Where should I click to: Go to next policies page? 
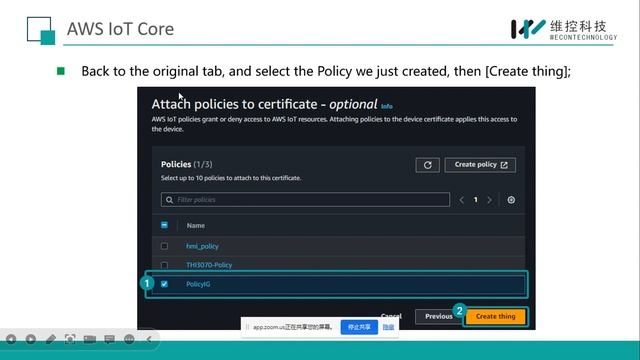coord(489,200)
